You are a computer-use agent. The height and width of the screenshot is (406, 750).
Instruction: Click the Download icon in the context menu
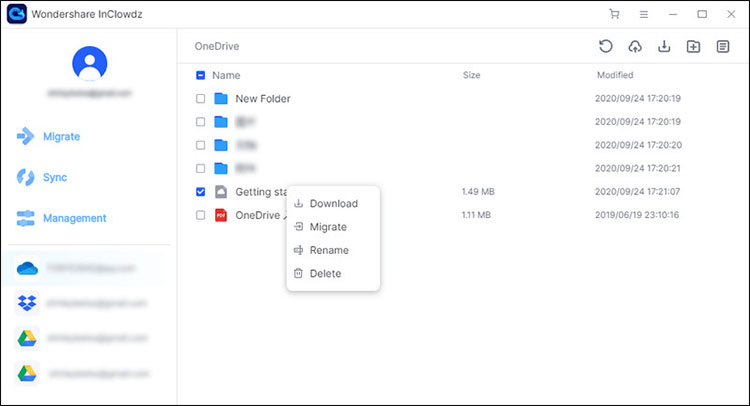click(x=298, y=203)
